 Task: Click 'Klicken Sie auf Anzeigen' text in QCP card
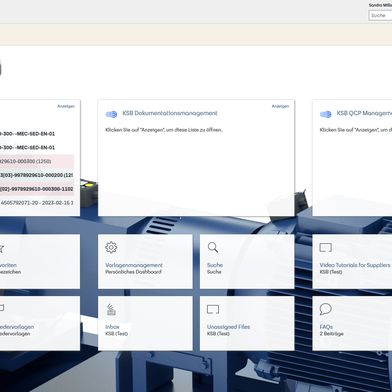[356, 130]
